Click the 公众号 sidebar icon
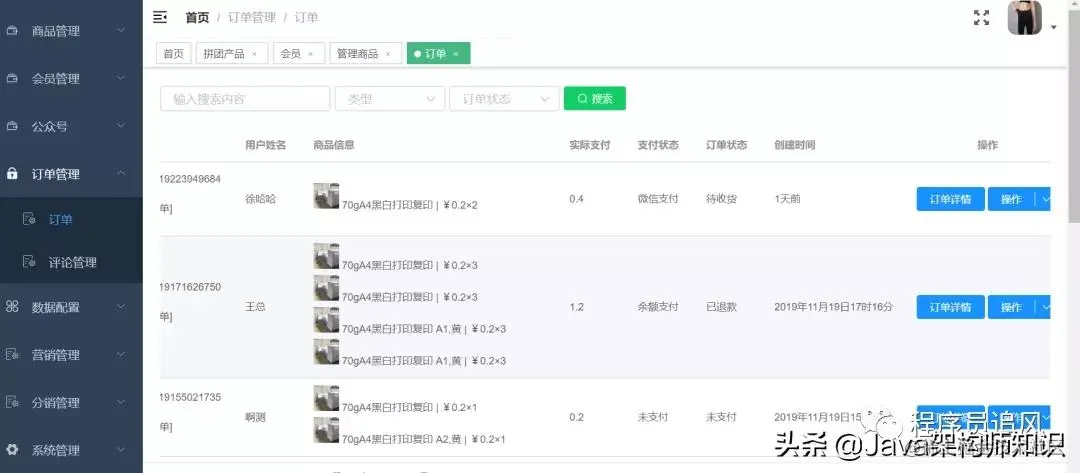 (12, 127)
